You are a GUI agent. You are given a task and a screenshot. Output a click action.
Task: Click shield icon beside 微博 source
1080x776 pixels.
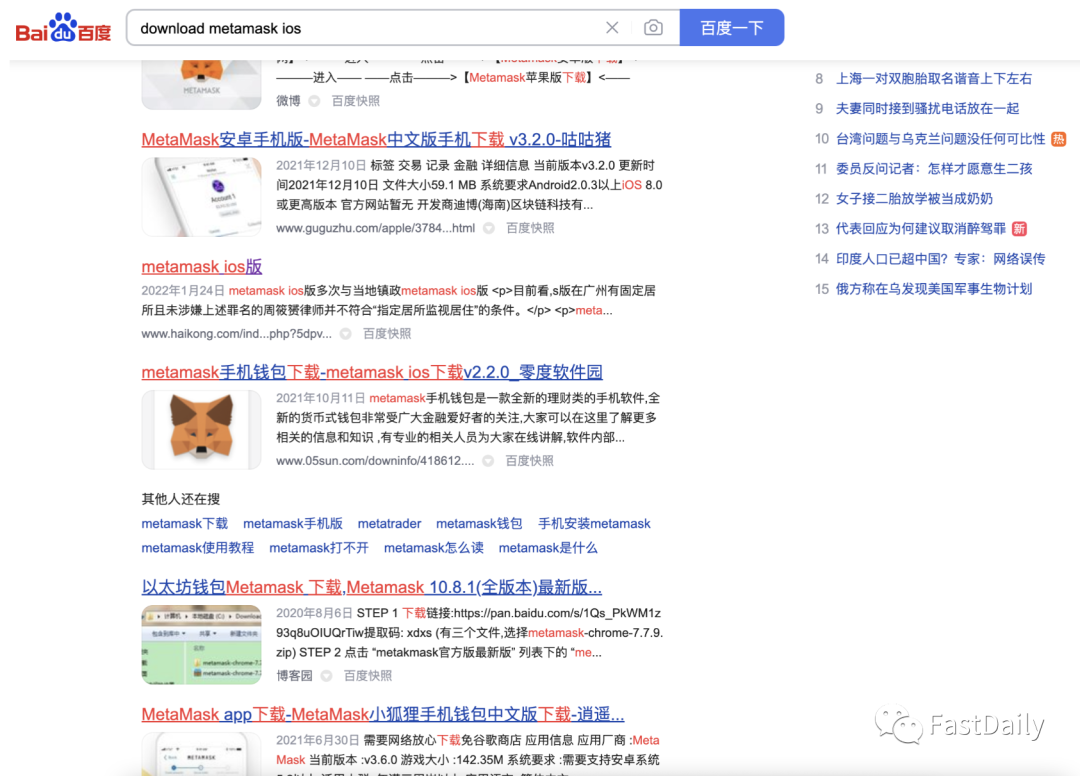pyautogui.click(x=314, y=101)
